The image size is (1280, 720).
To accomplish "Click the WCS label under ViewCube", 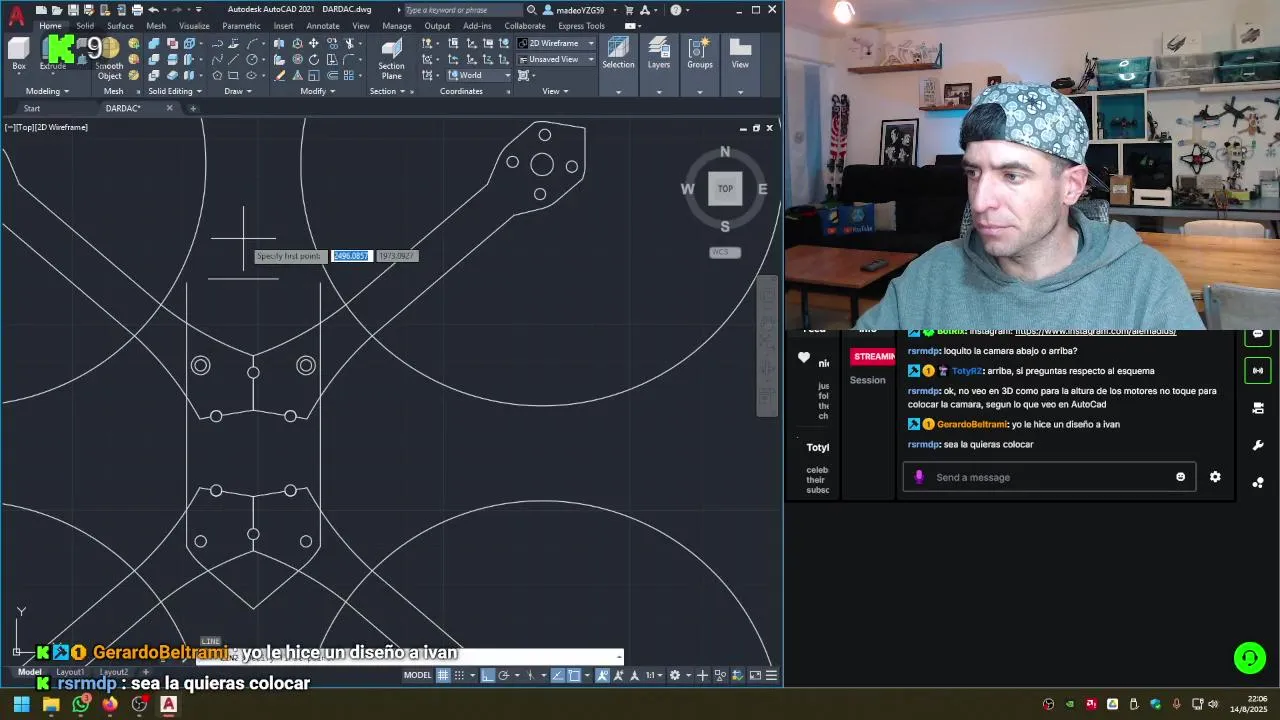I will point(725,252).
